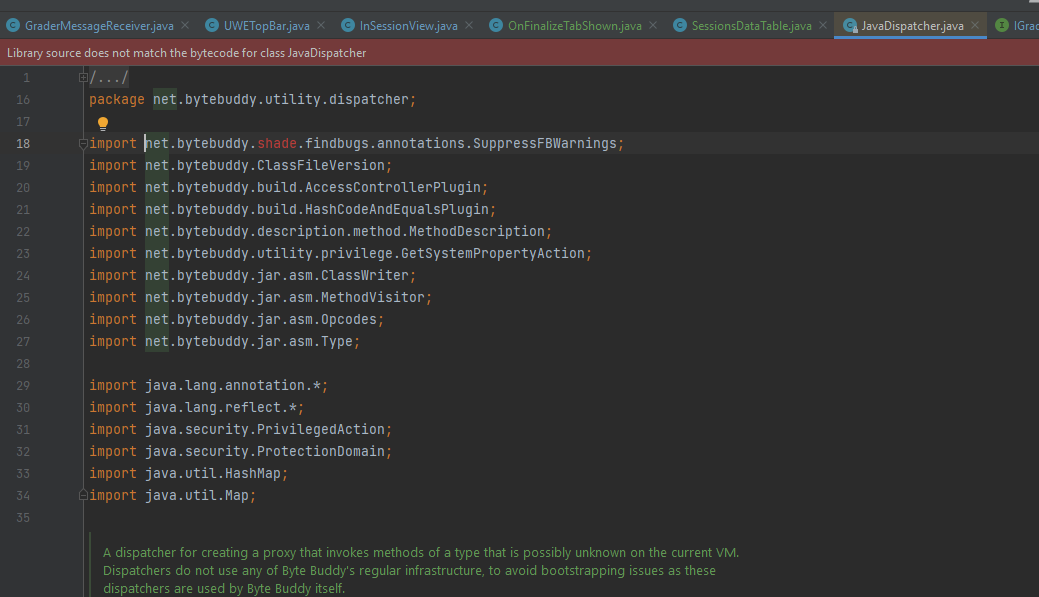The width and height of the screenshot is (1039, 597).
Task: Place the caret on the SuppressFBWarnings import line
Action: coord(400,143)
